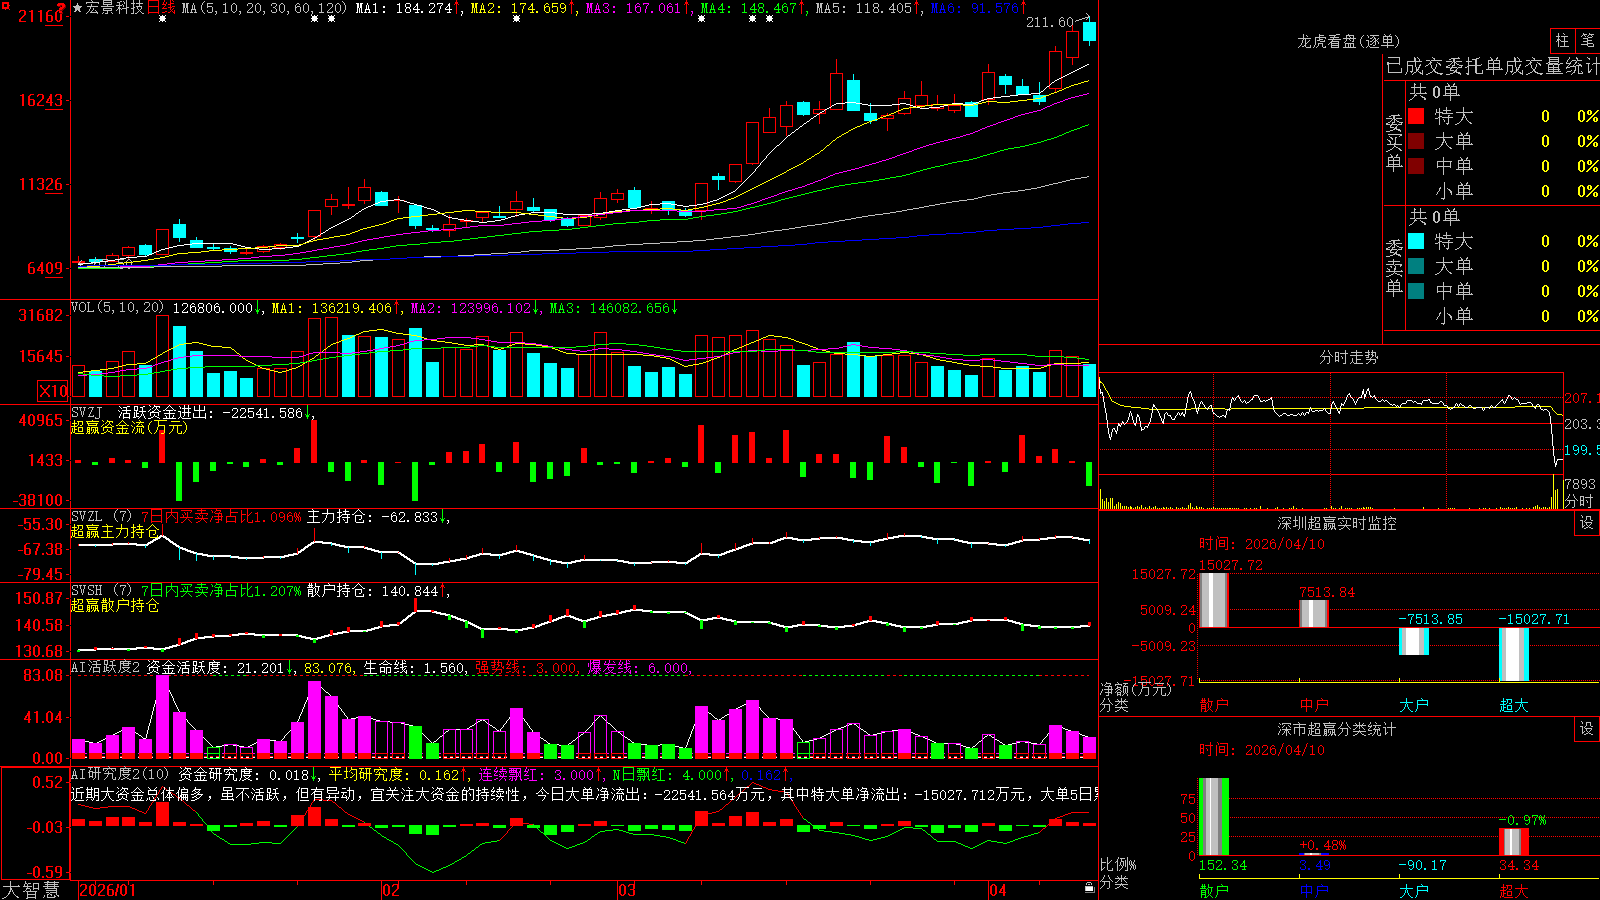Click the 散户 bar in 深圳超赢实时监控
The width and height of the screenshot is (1600, 900).
1214,600
